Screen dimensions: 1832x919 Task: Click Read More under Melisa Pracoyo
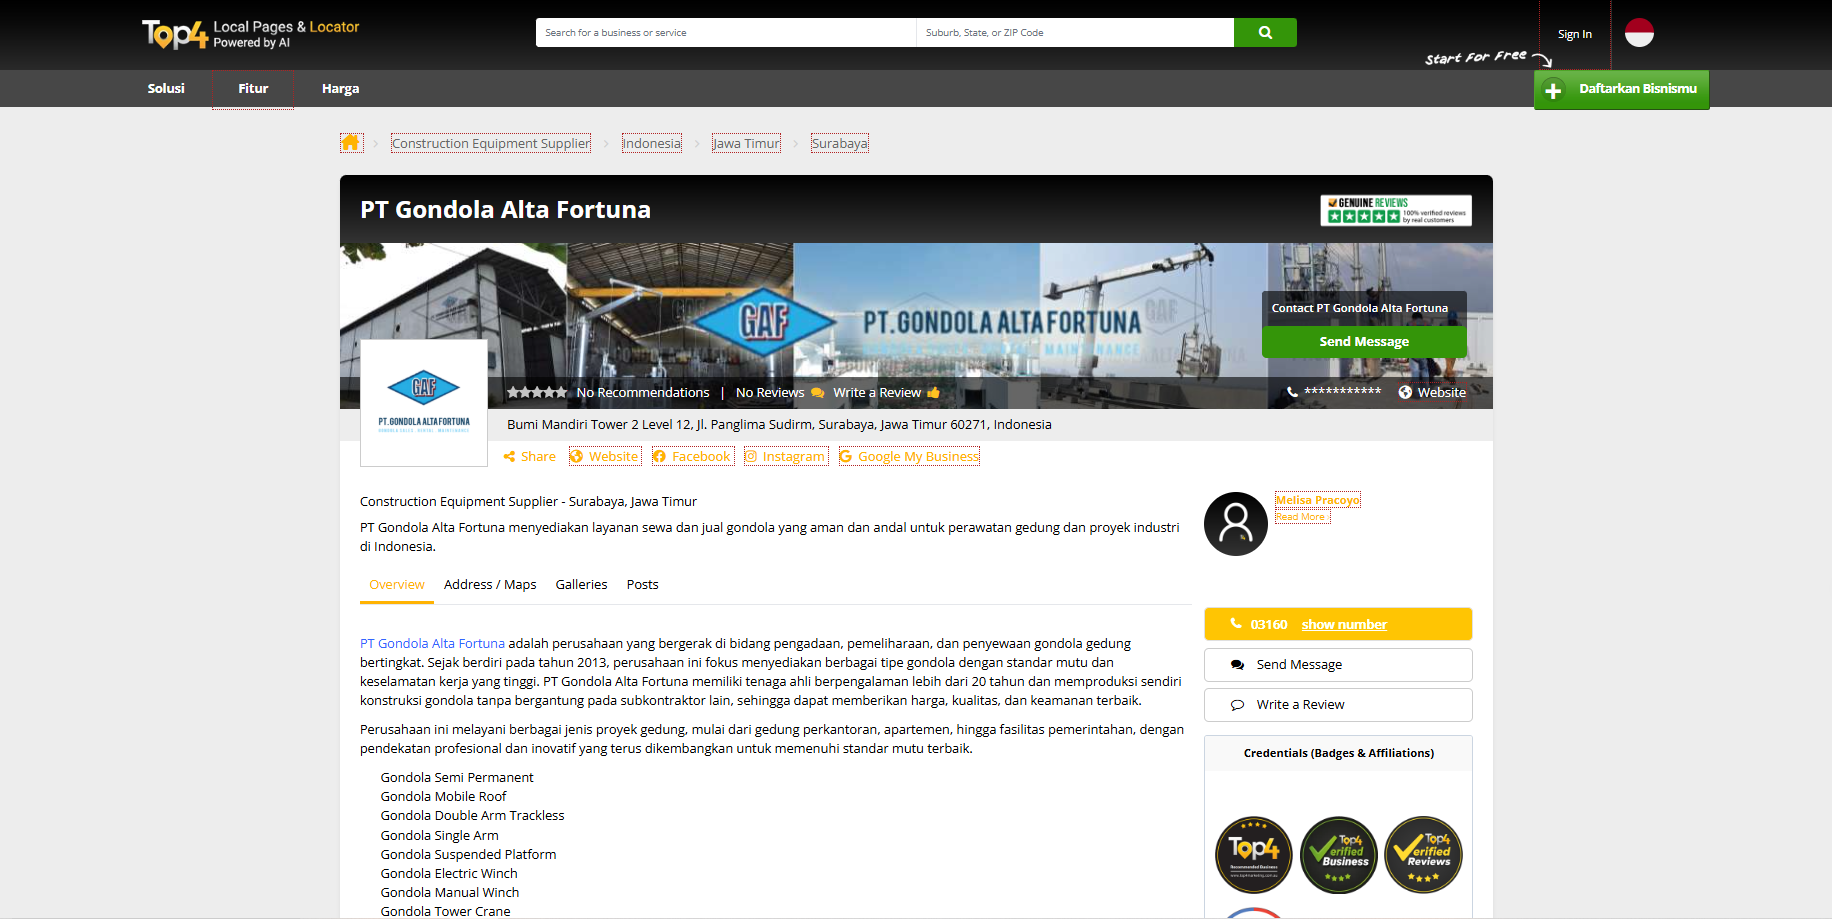(1302, 517)
